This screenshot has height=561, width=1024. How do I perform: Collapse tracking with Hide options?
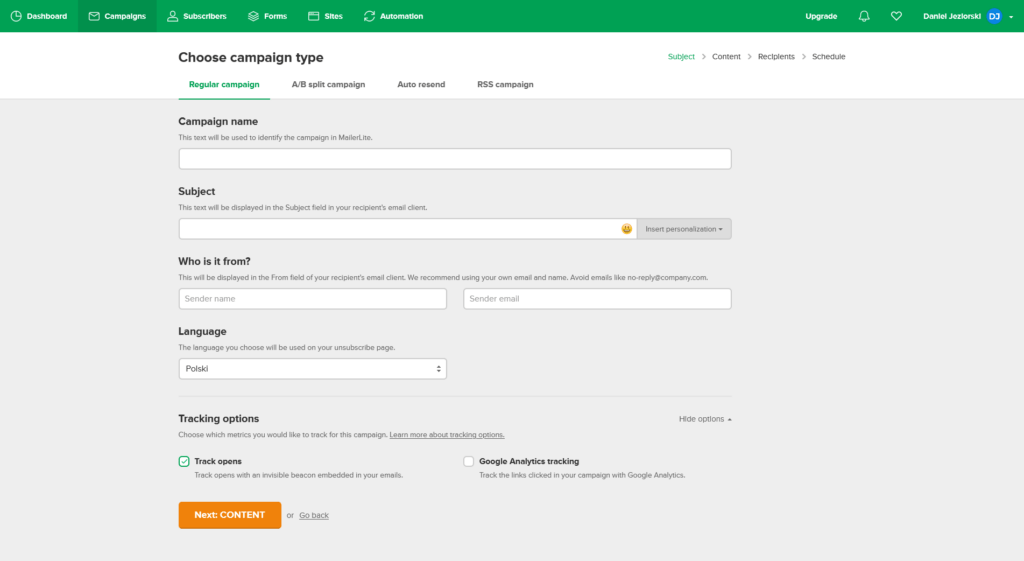point(705,419)
